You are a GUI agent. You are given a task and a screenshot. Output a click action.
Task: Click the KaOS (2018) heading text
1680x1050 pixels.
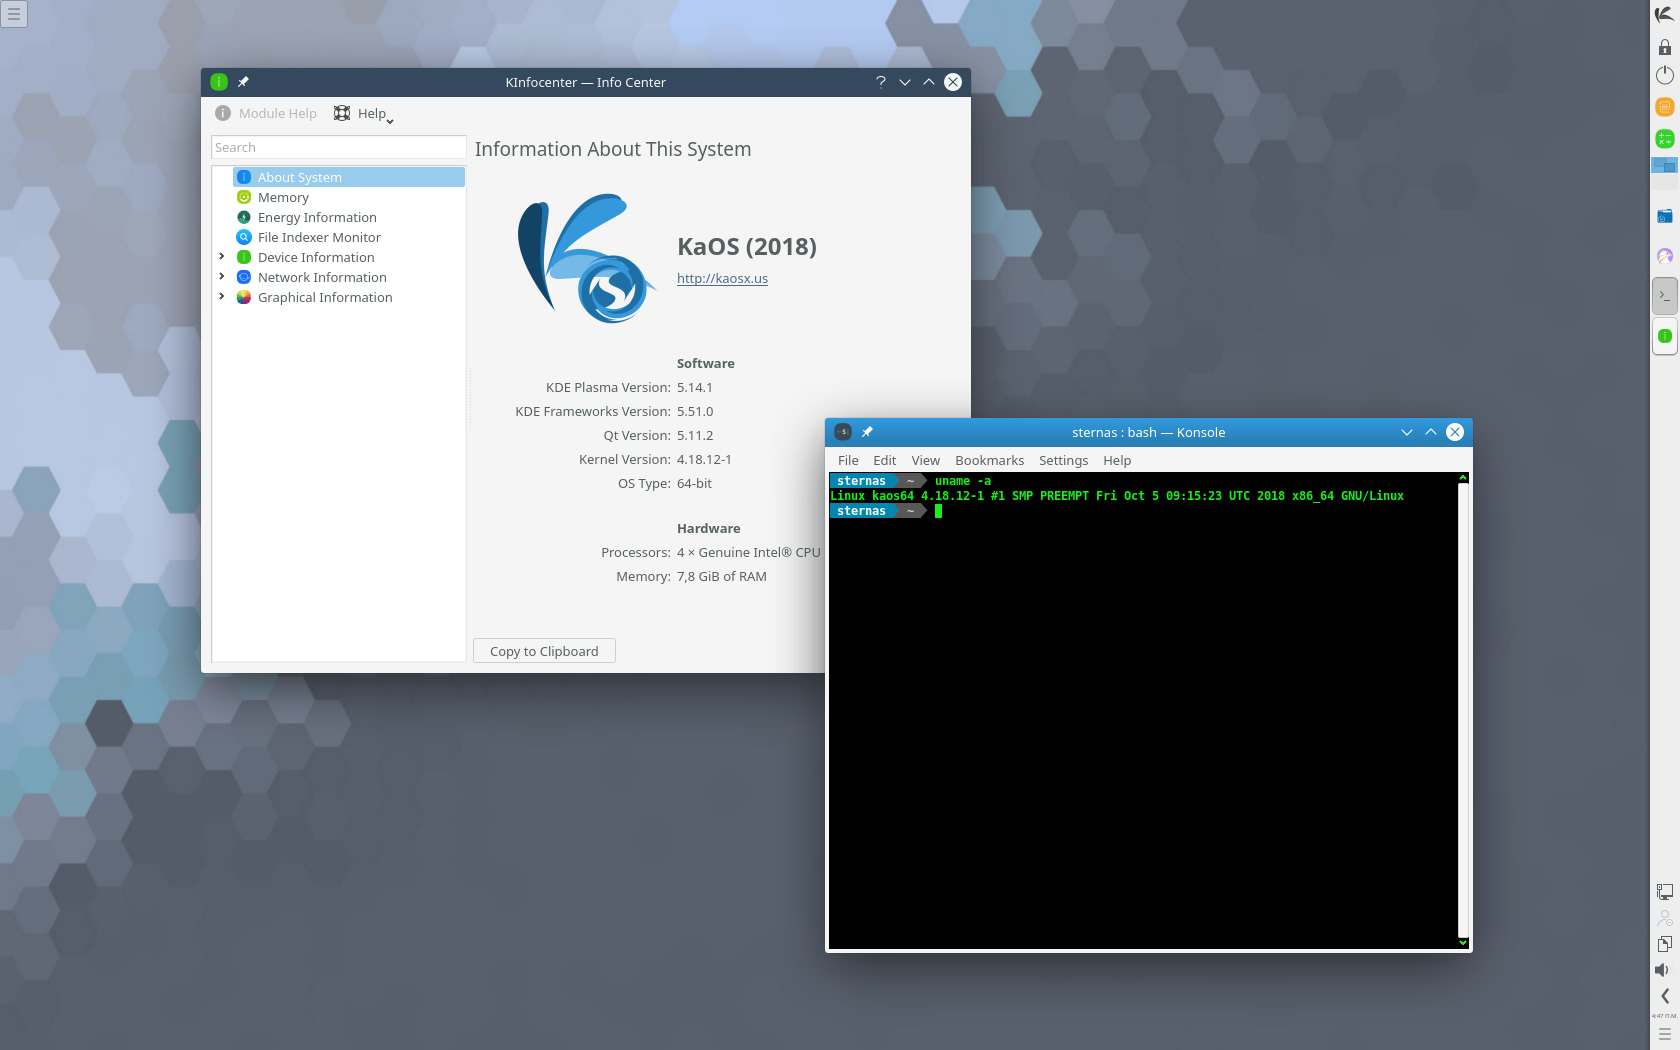coord(747,246)
